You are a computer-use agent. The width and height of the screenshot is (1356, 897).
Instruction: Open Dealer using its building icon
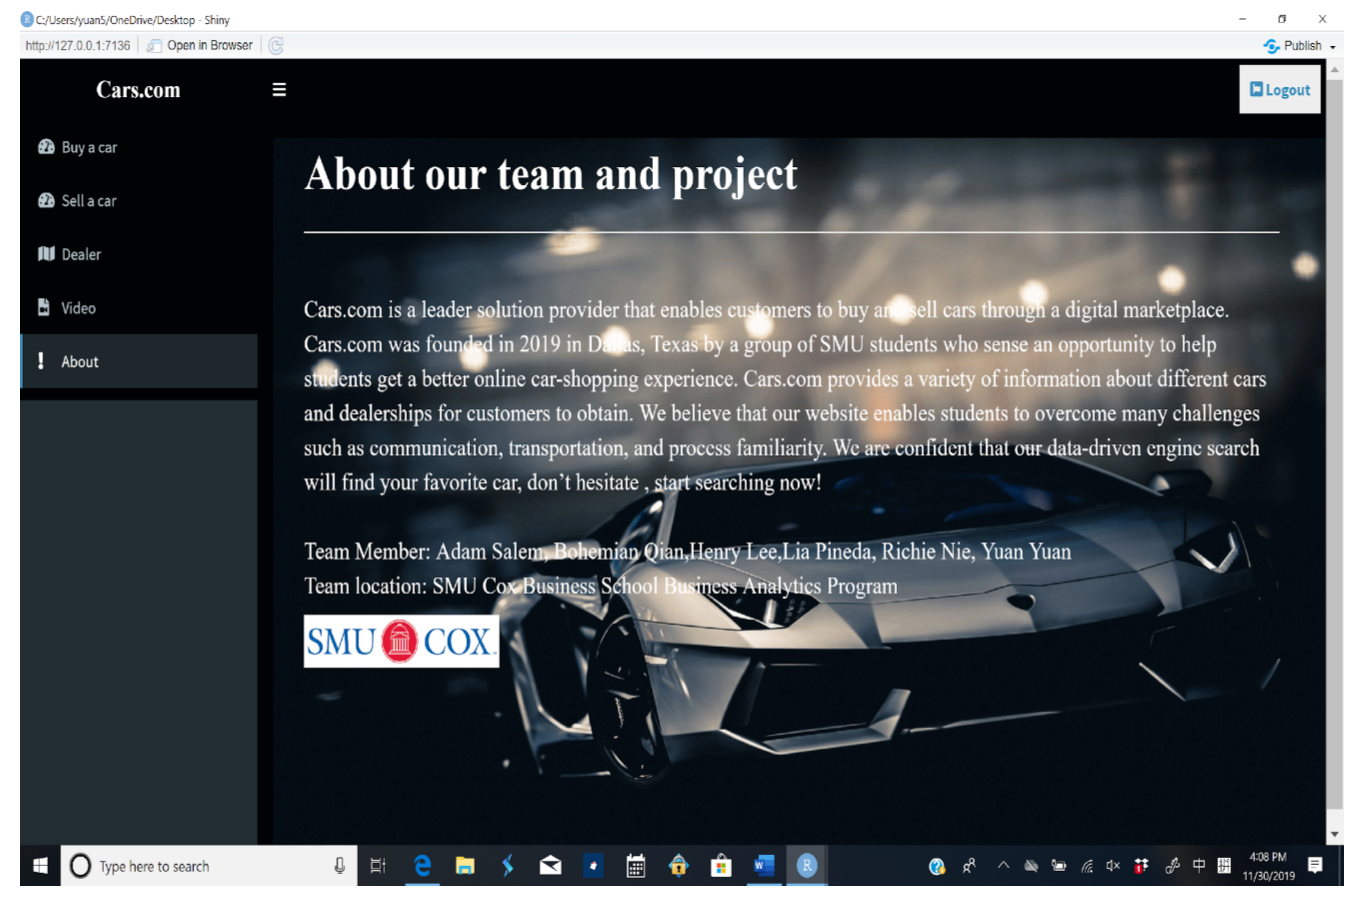(46, 254)
